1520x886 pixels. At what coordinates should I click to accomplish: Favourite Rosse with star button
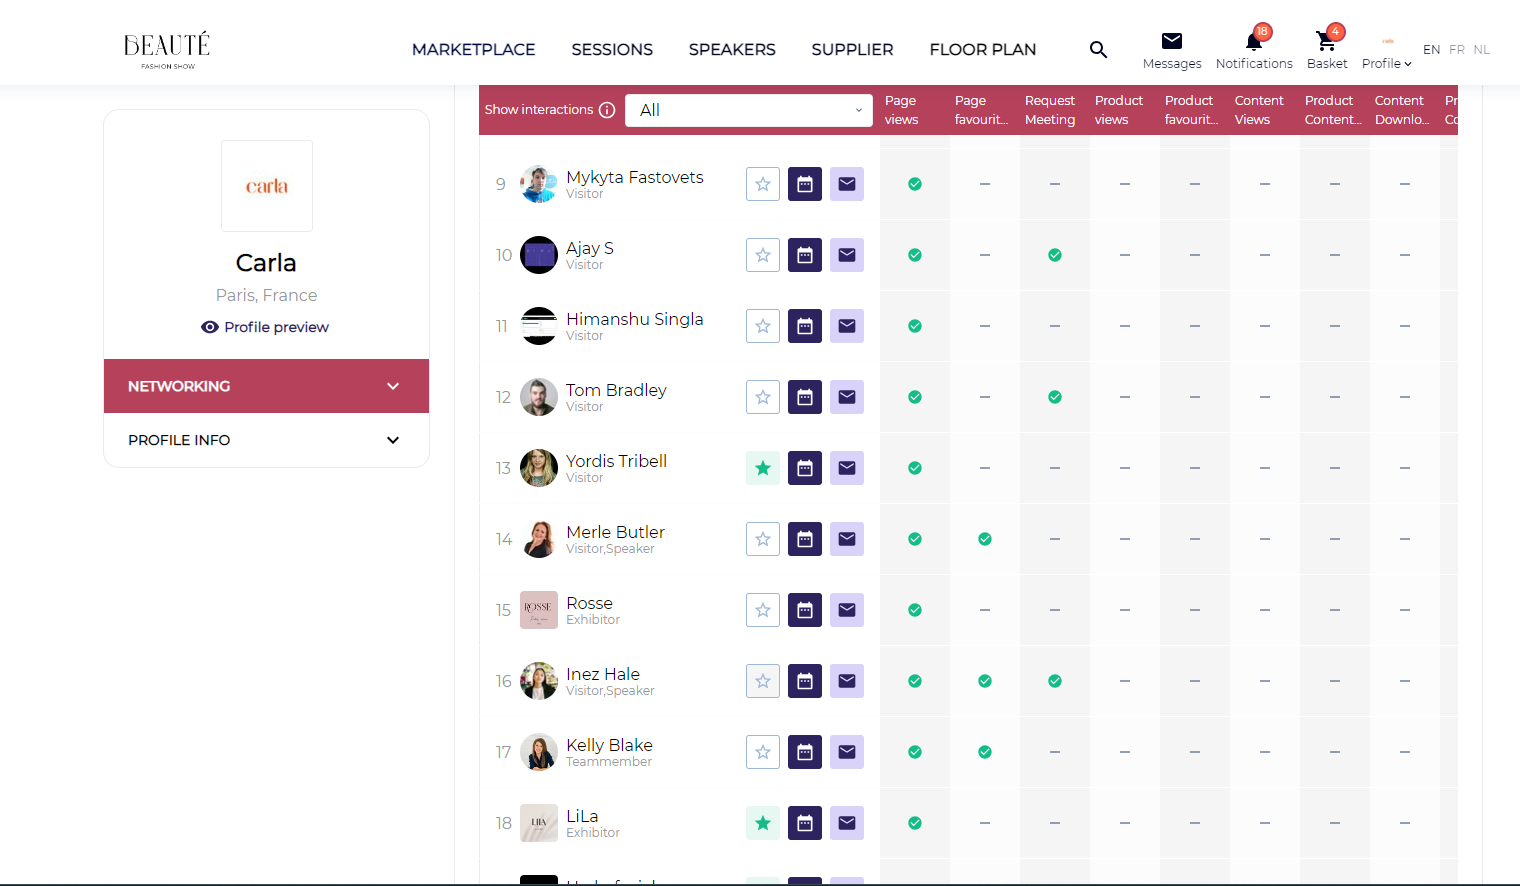(763, 610)
